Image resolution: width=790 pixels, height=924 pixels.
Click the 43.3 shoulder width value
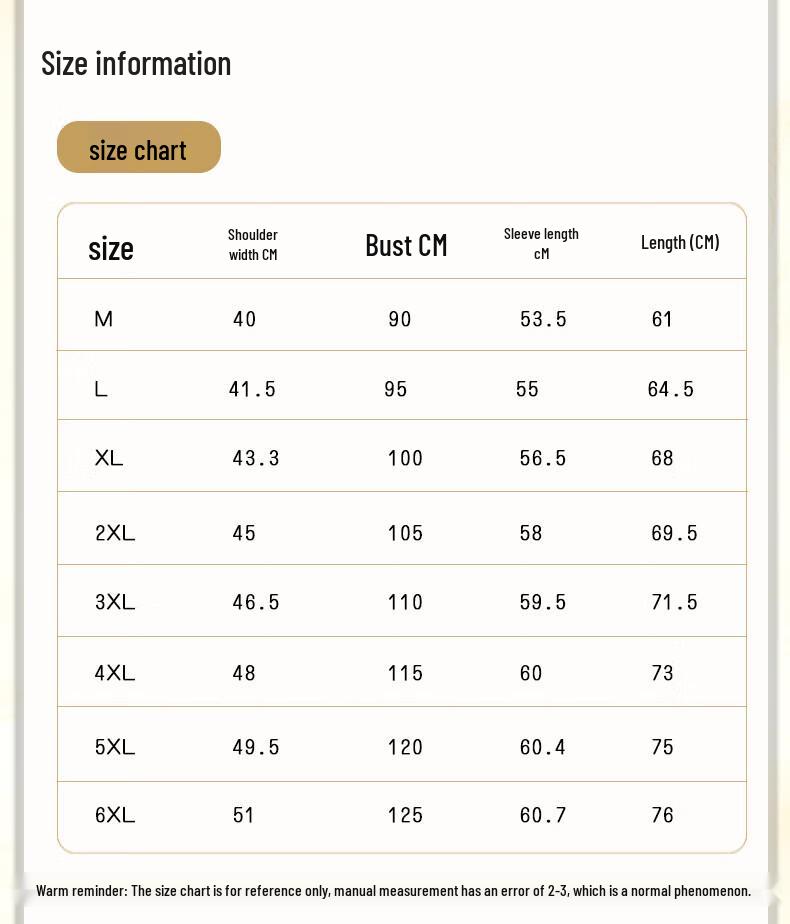tap(256, 458)
